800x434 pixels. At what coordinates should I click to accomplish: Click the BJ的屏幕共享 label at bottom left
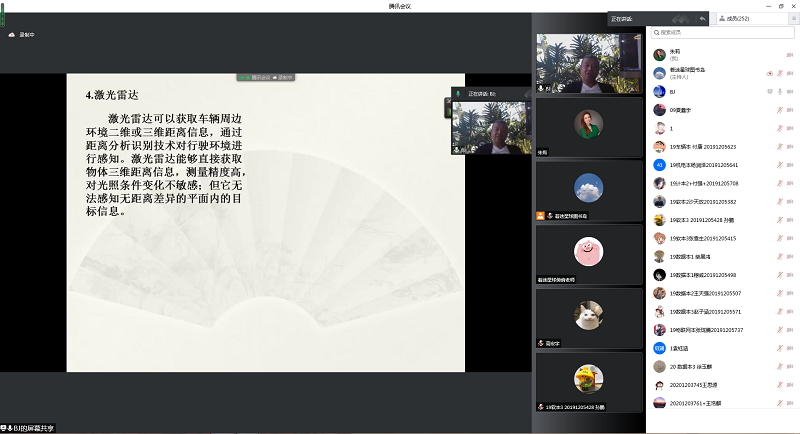coord(28,428)
